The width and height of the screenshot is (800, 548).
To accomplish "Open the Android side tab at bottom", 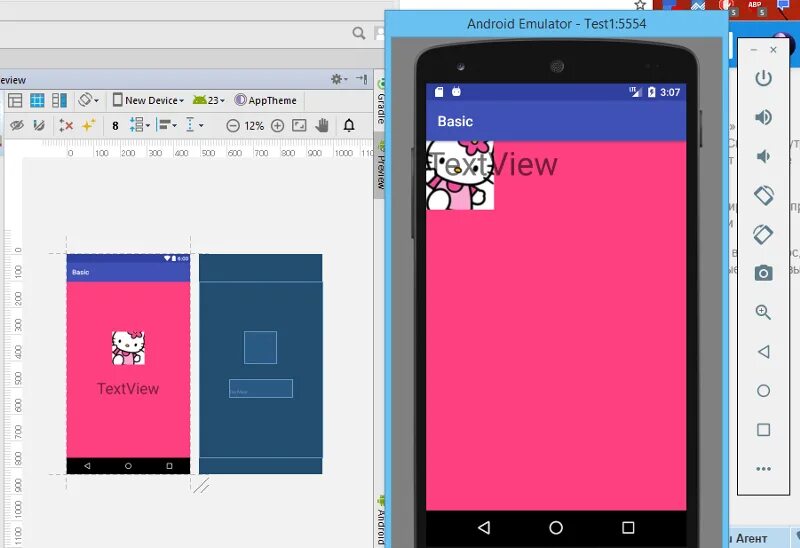I will coord(381,520).
